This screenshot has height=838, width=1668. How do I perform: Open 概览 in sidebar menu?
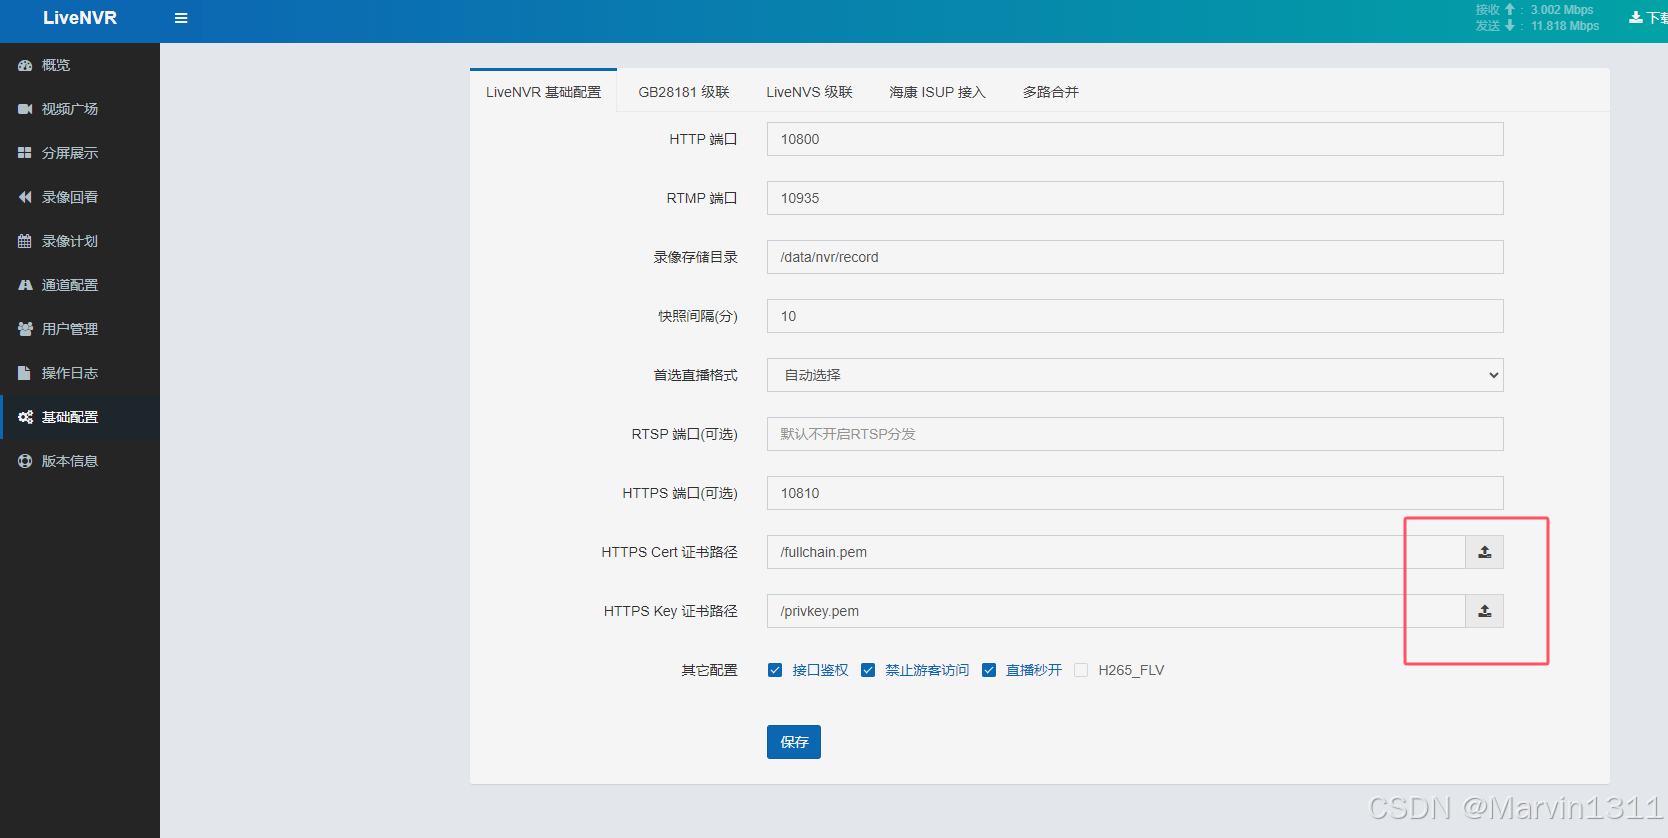(x=80, y=65)
